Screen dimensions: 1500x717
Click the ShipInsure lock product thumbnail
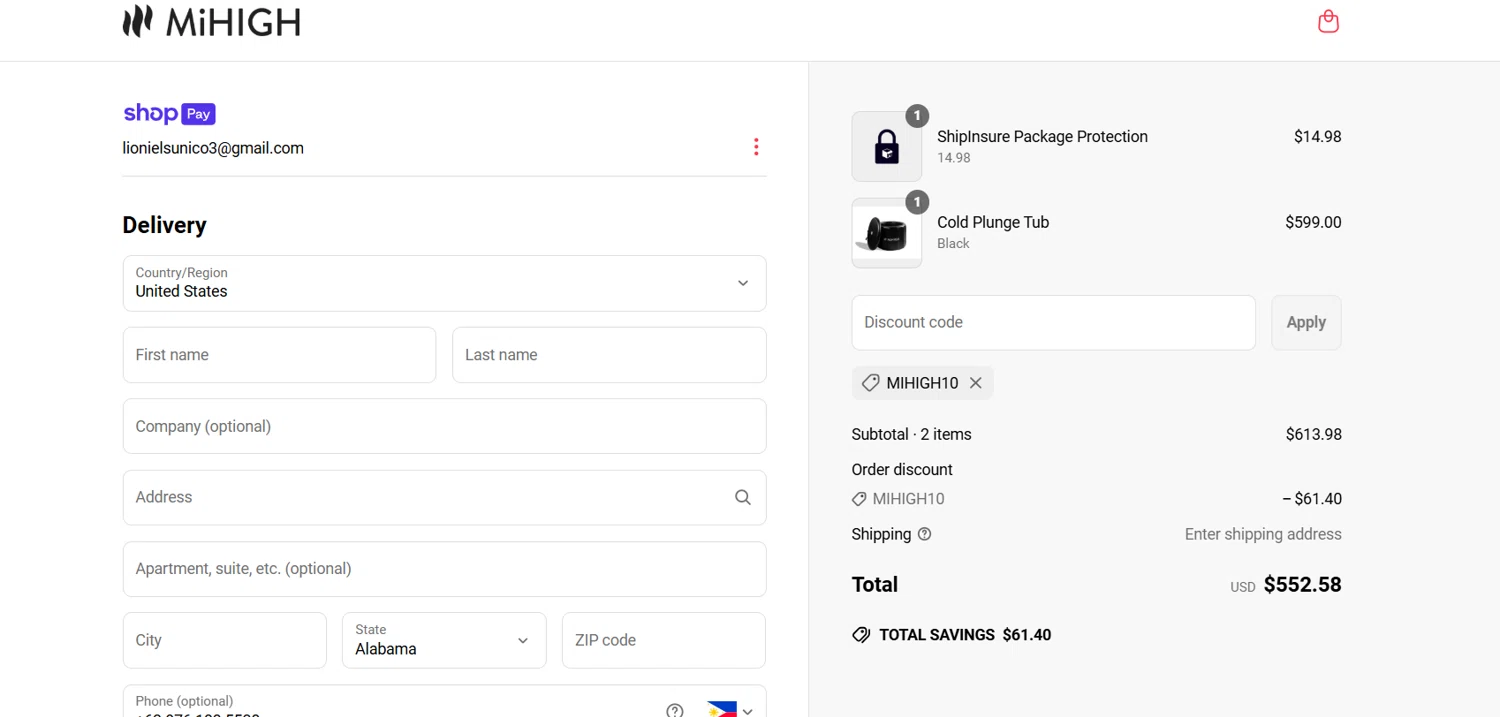pos(887,146)
